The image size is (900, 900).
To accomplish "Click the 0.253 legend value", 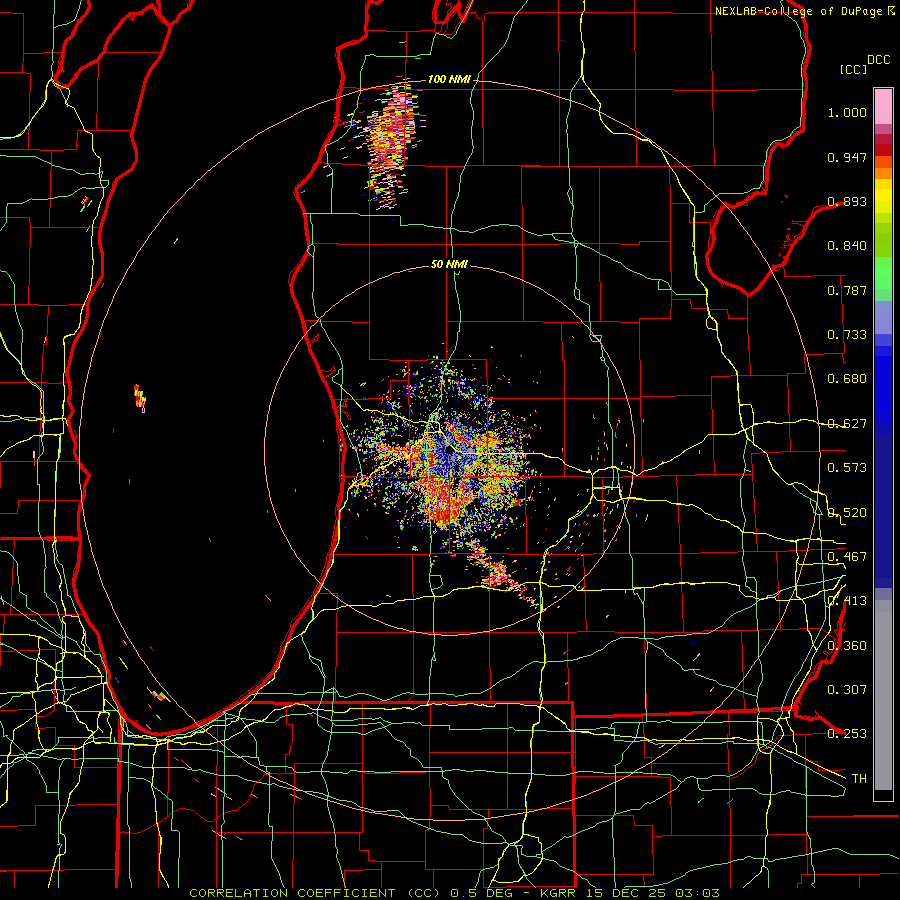I will coord(847,734).
